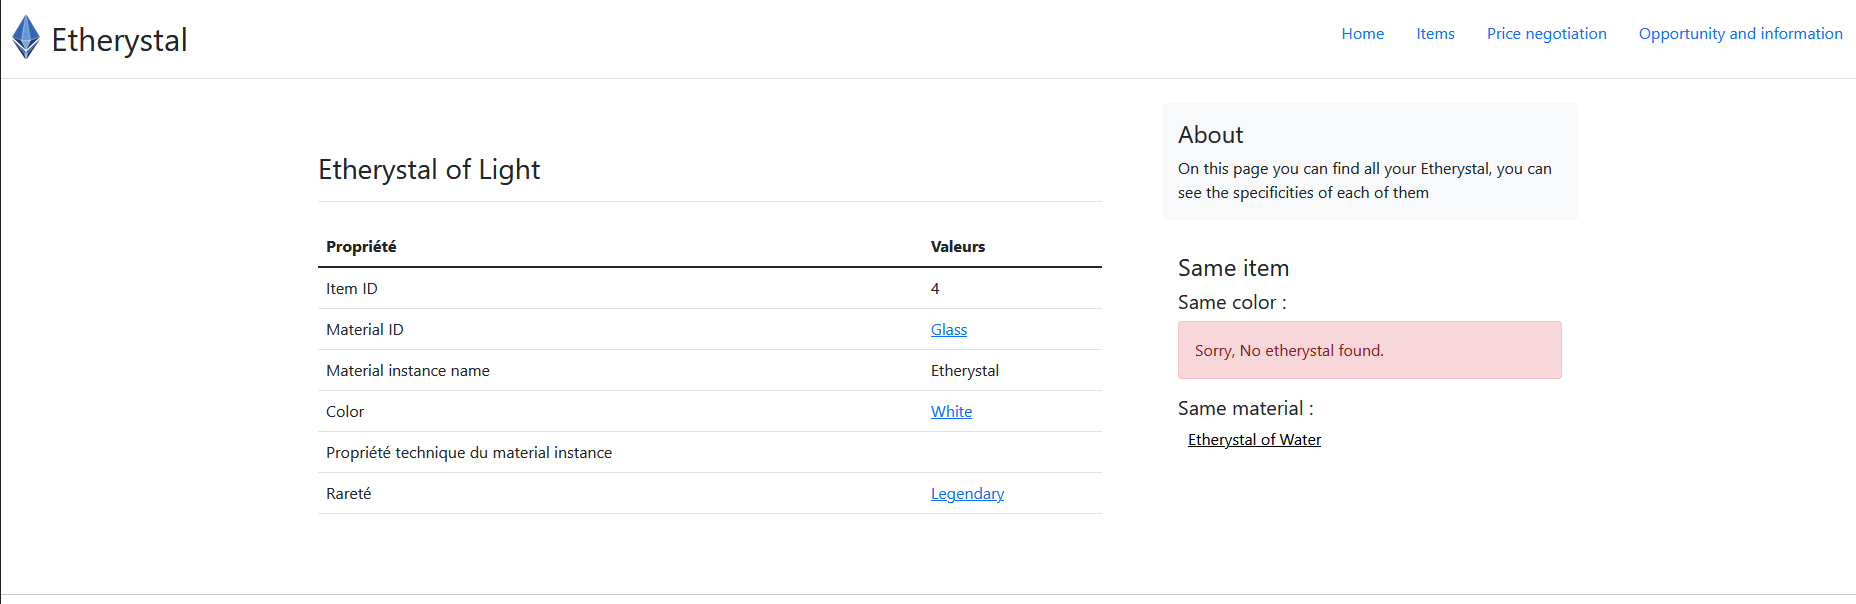Screen dimensions: 1856x604
Task: Open the Price negotiation menu item
Action: pyautogui.click(x=1546, y=34)
